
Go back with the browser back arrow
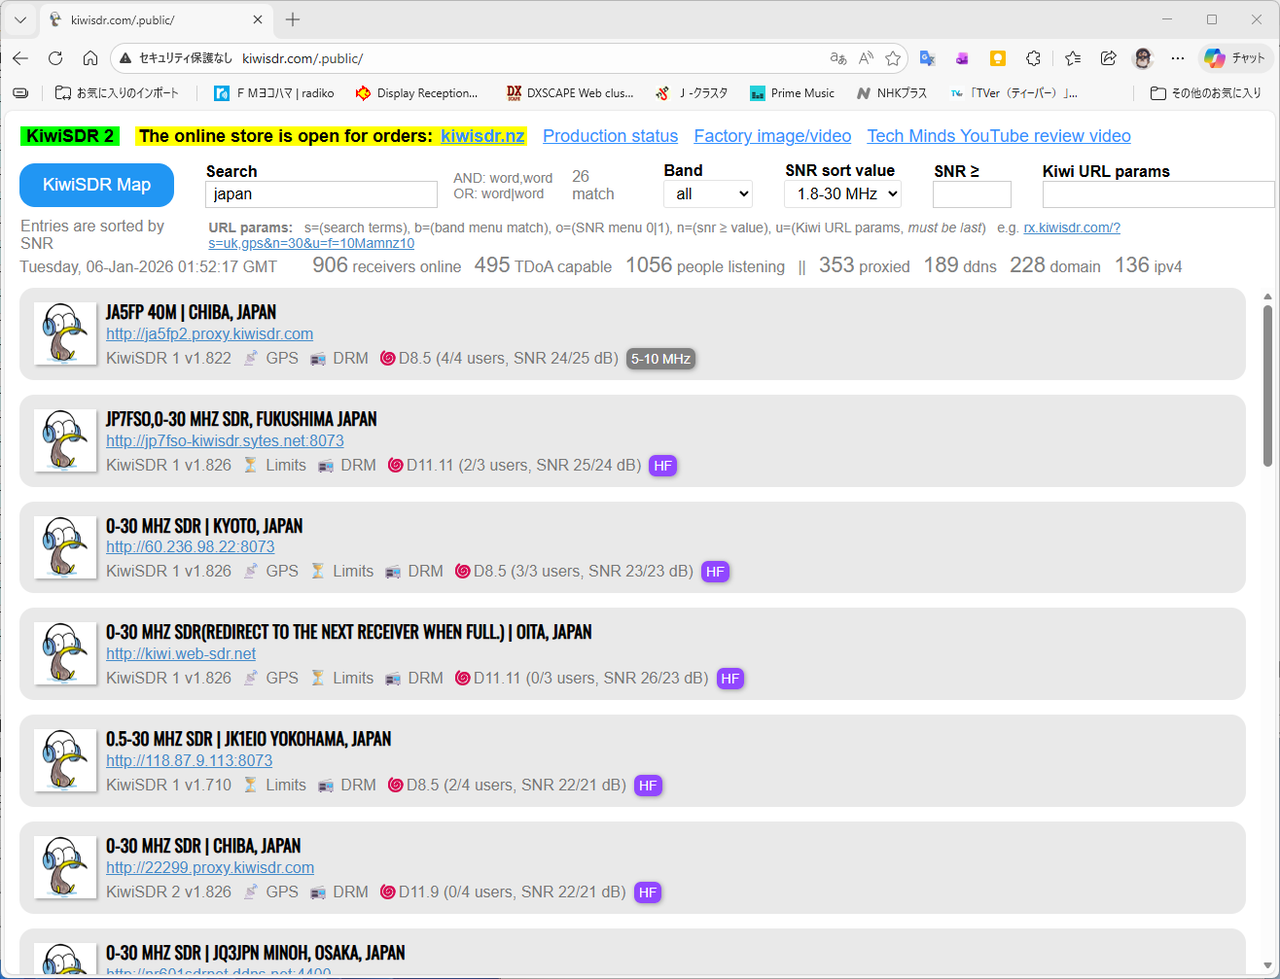coord(20,58)
